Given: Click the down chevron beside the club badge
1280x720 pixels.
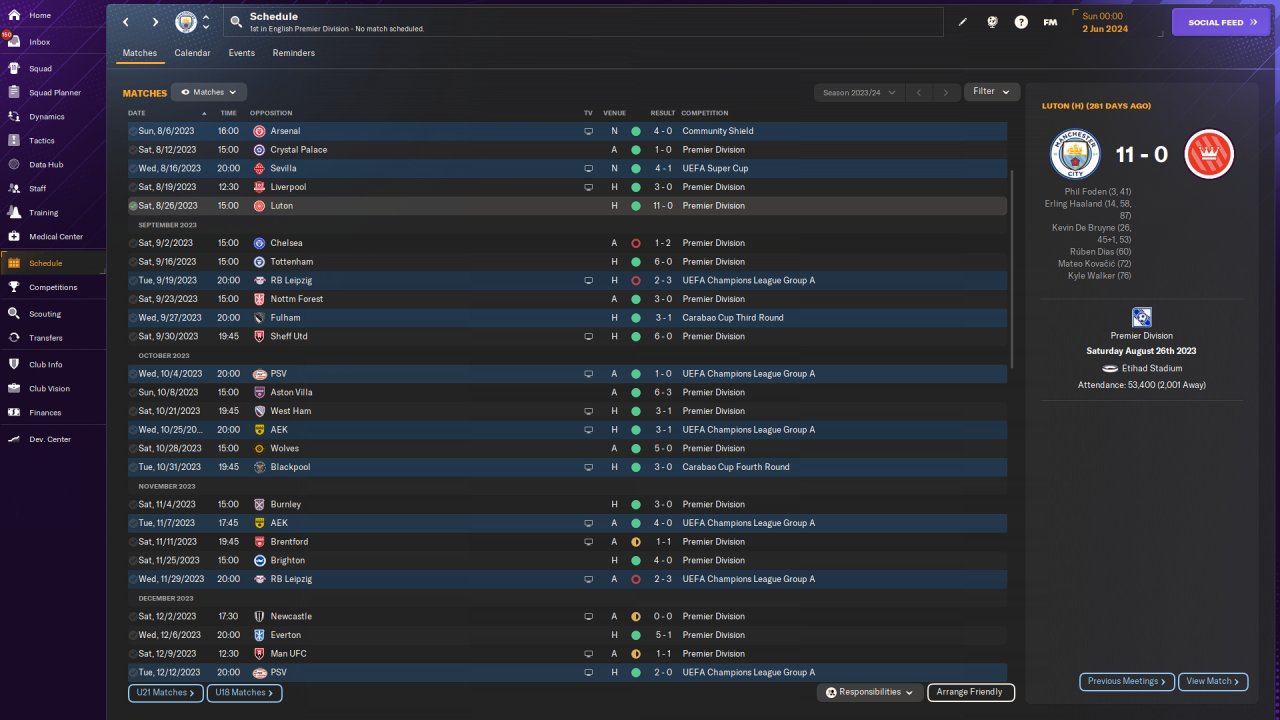Looking at the screenshot, I should coord(206,28).
